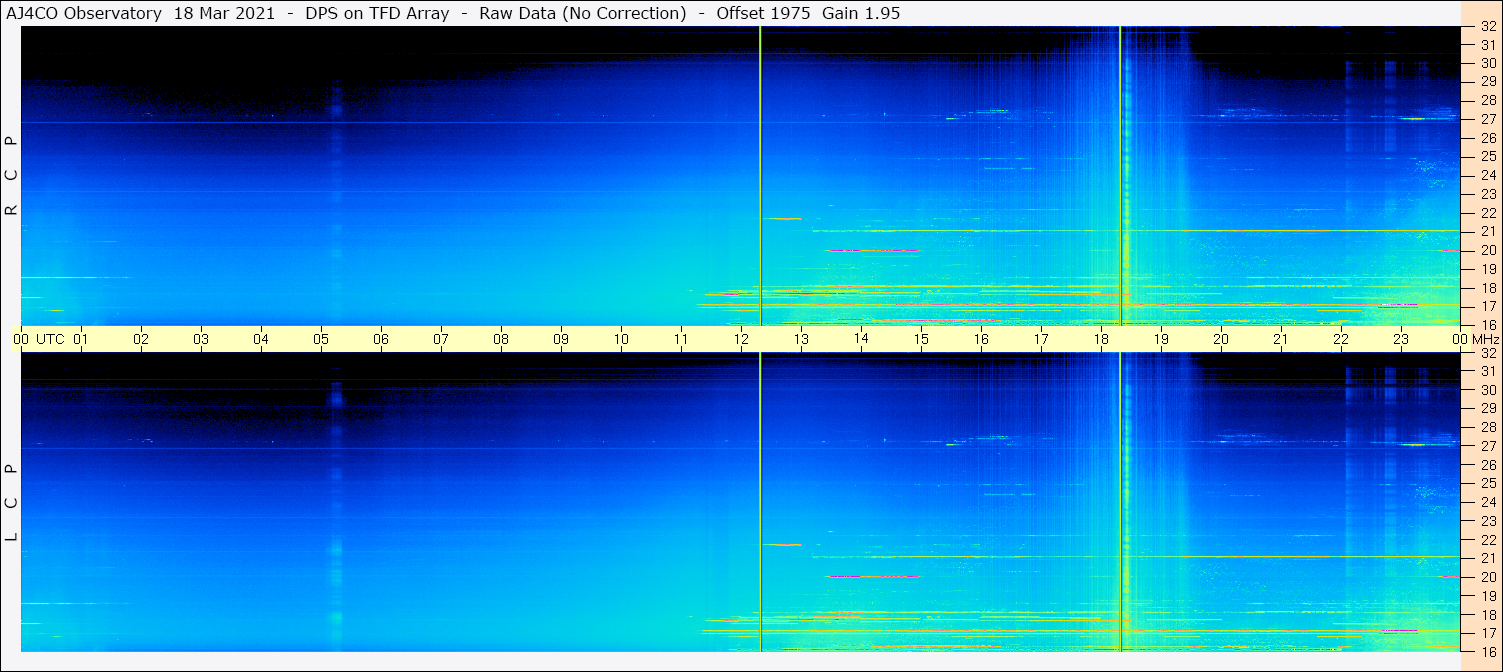This screenshot has width=1503, height=672.
Task: Click the 32 MHz label of LCP panel
Action: 1487,353
